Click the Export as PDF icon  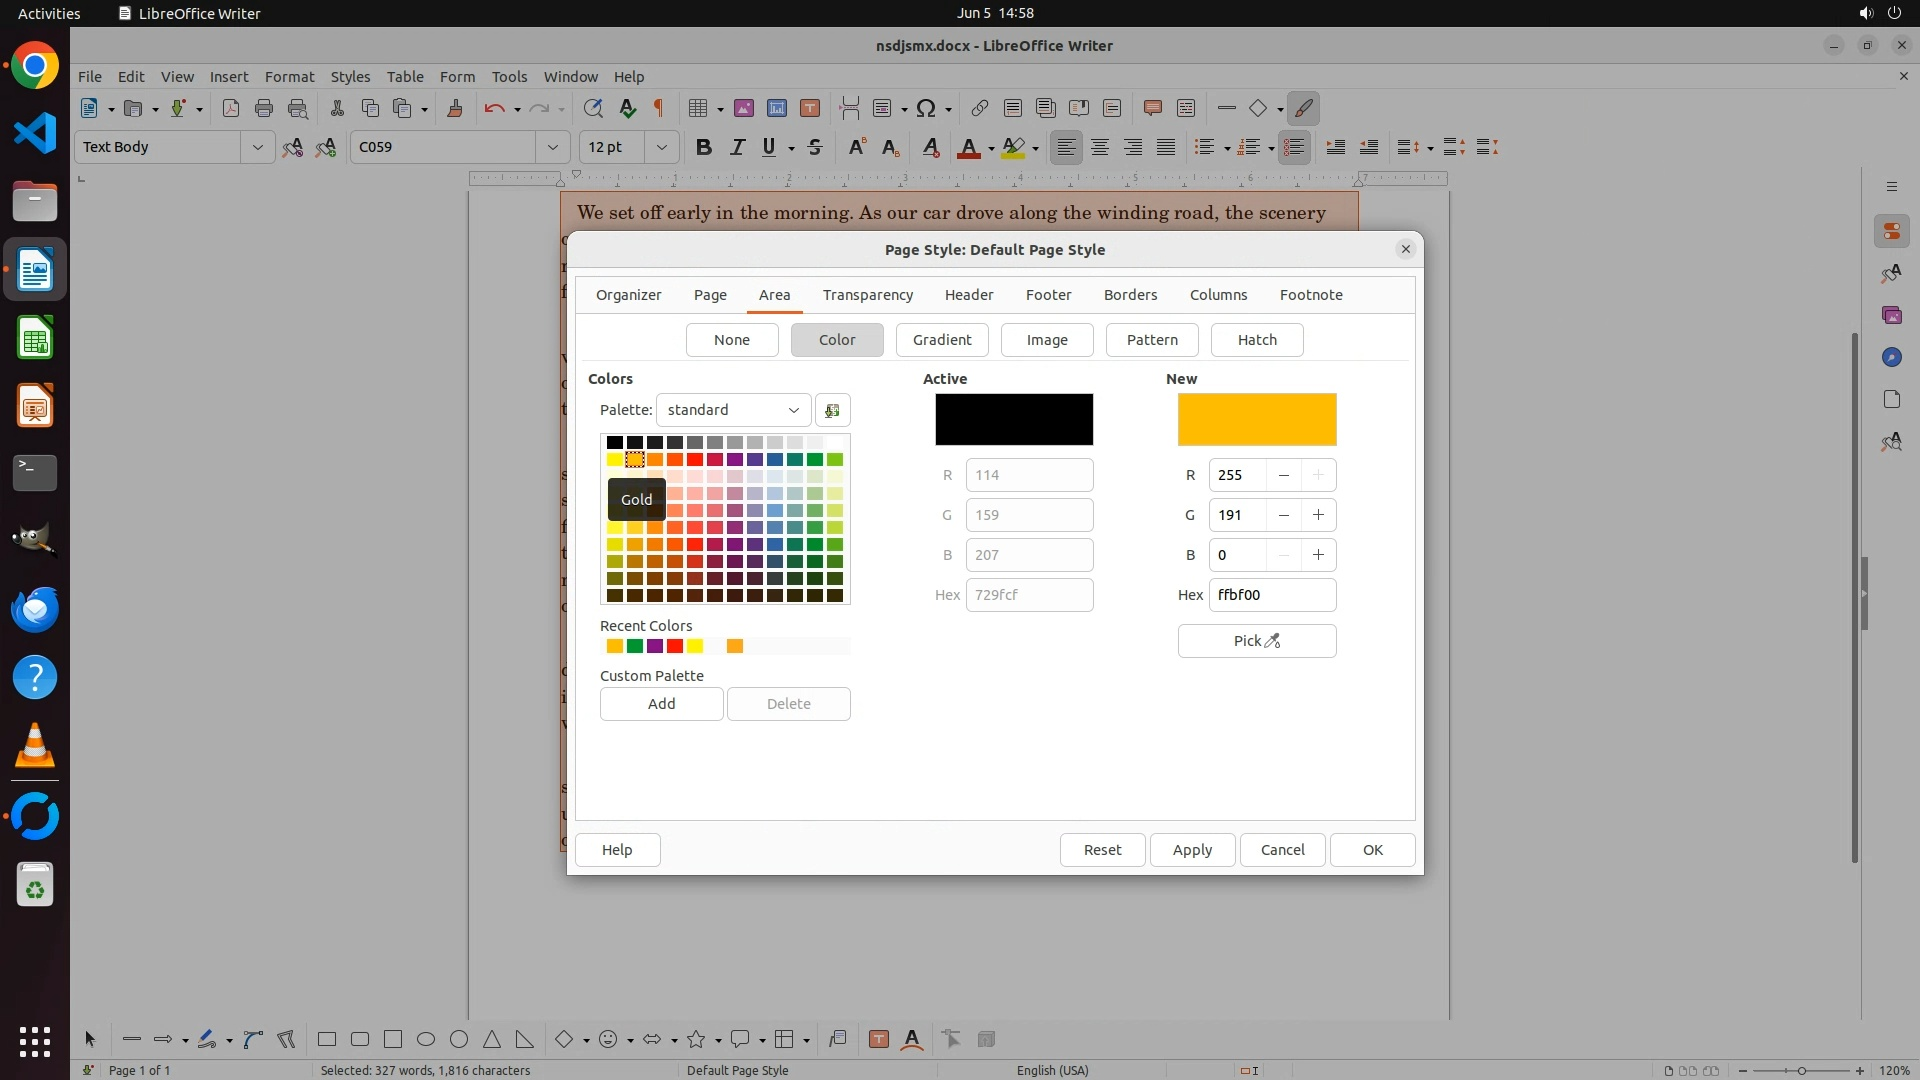[231, 108]
